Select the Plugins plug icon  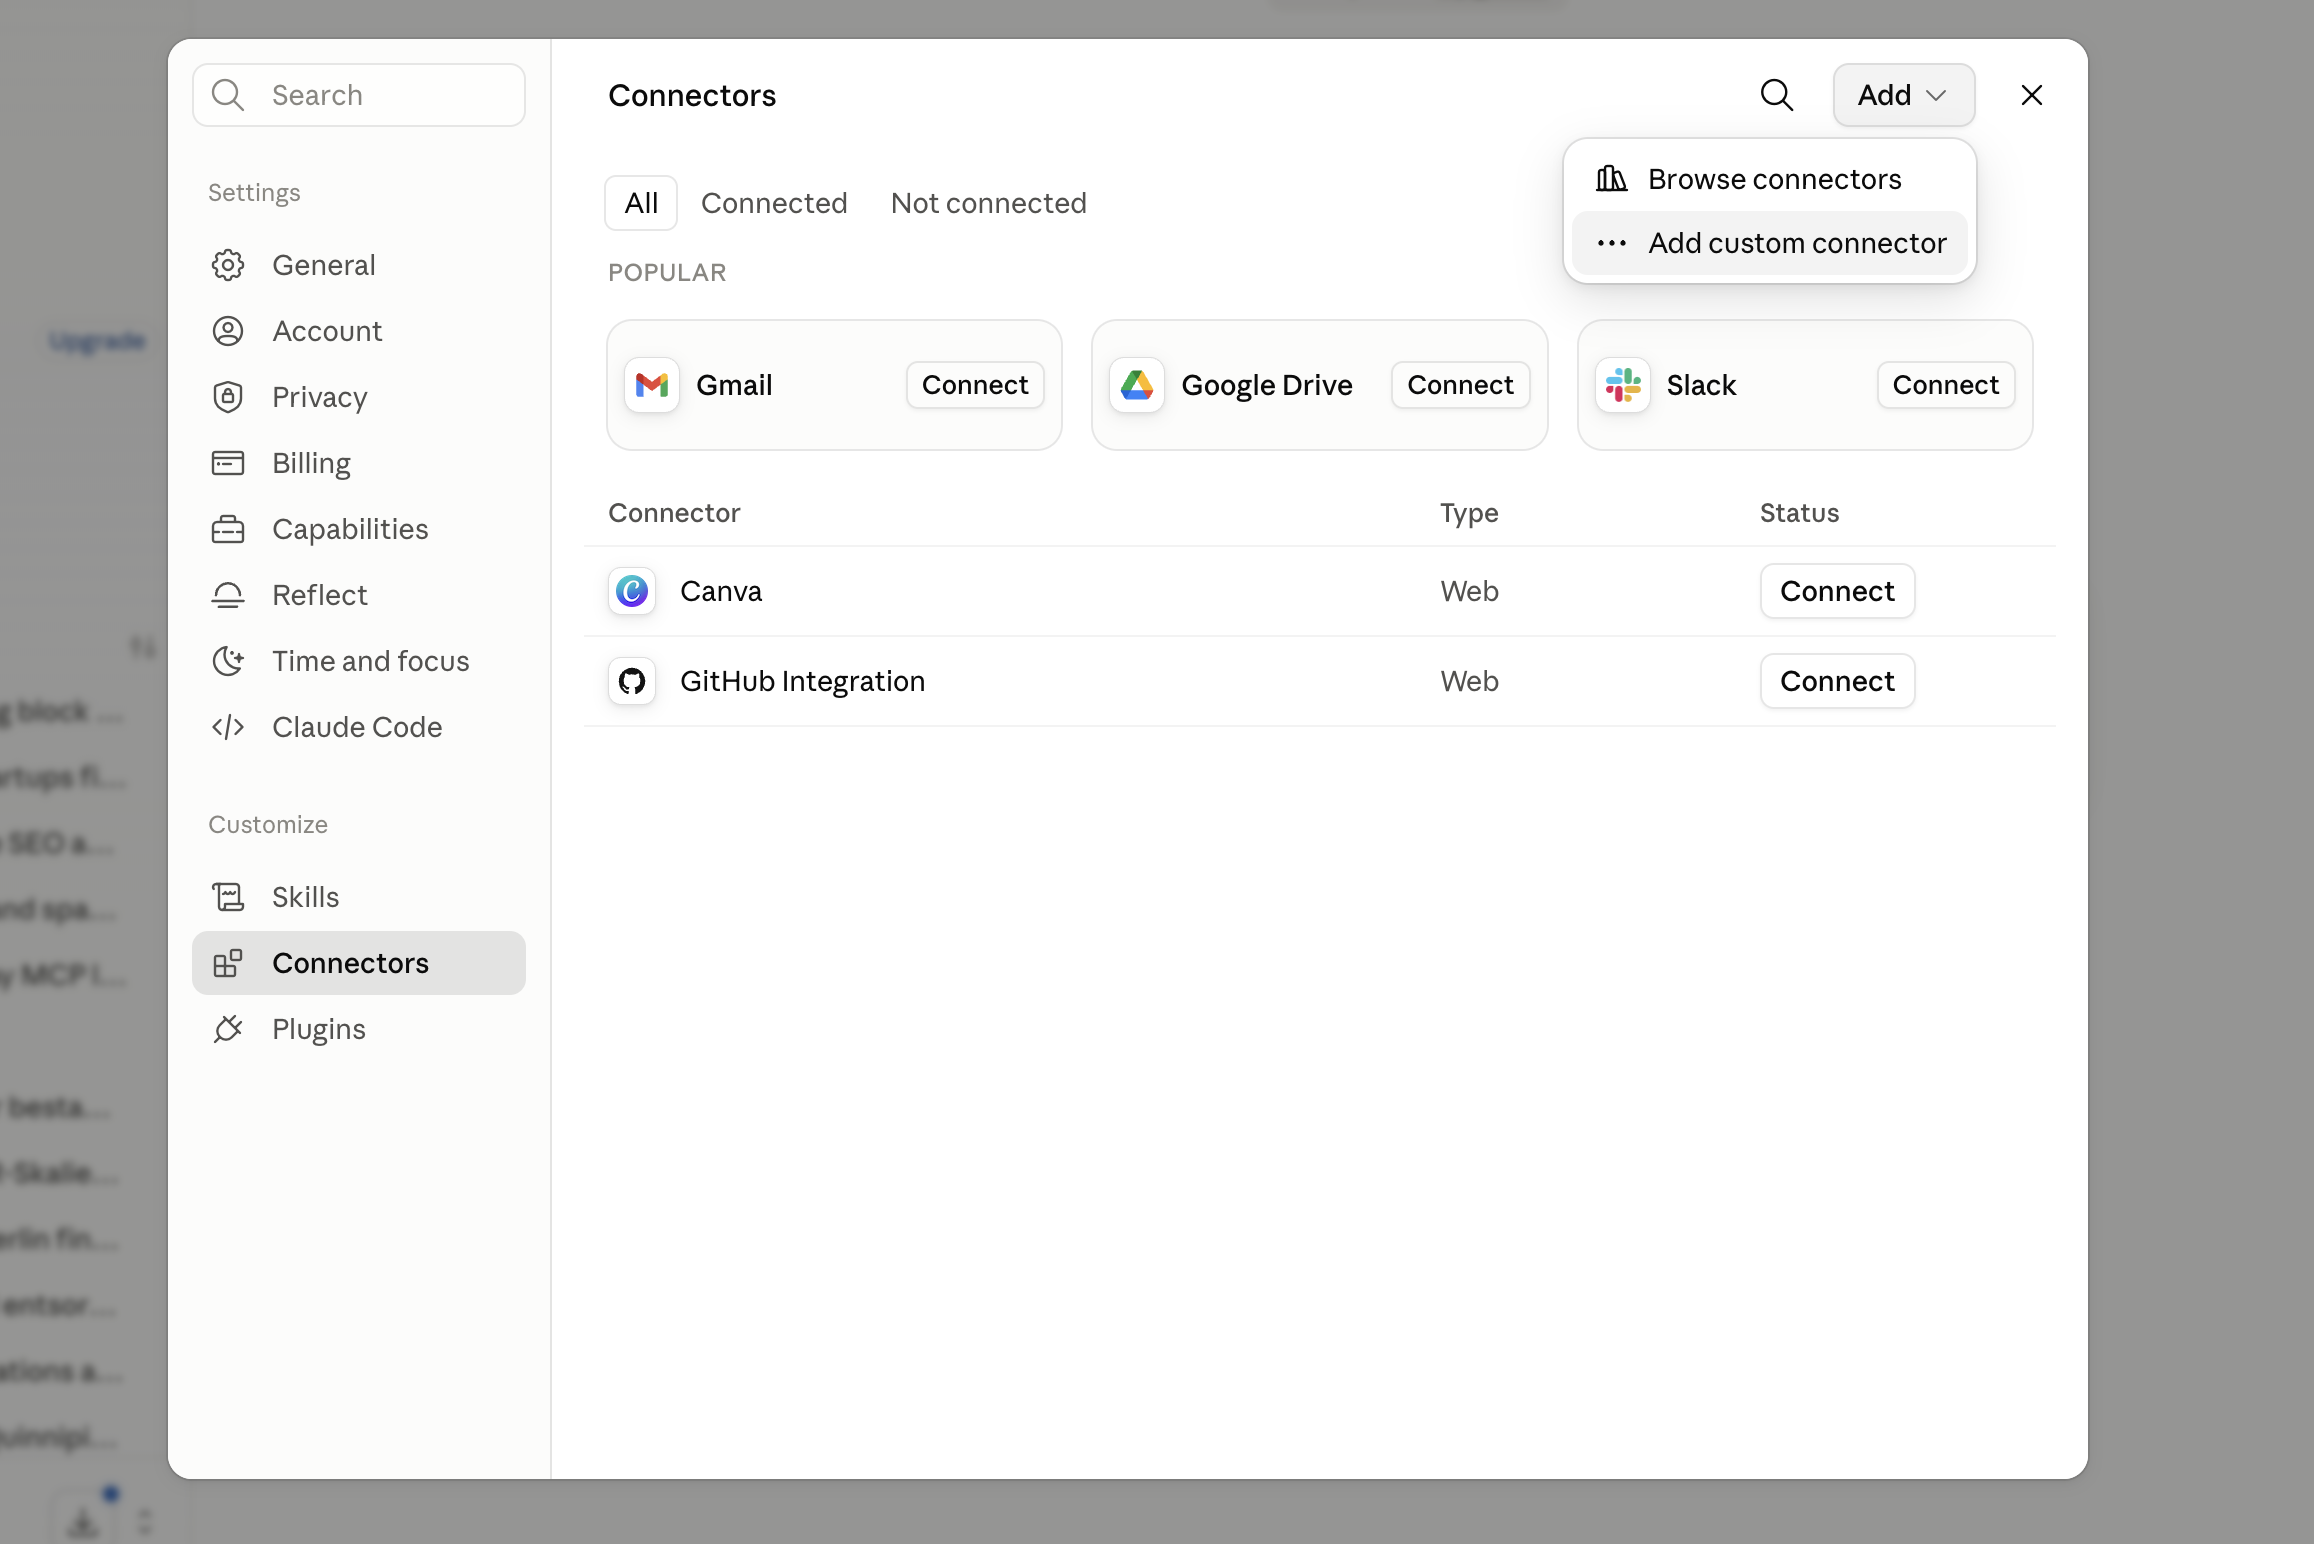point(228,1029)
